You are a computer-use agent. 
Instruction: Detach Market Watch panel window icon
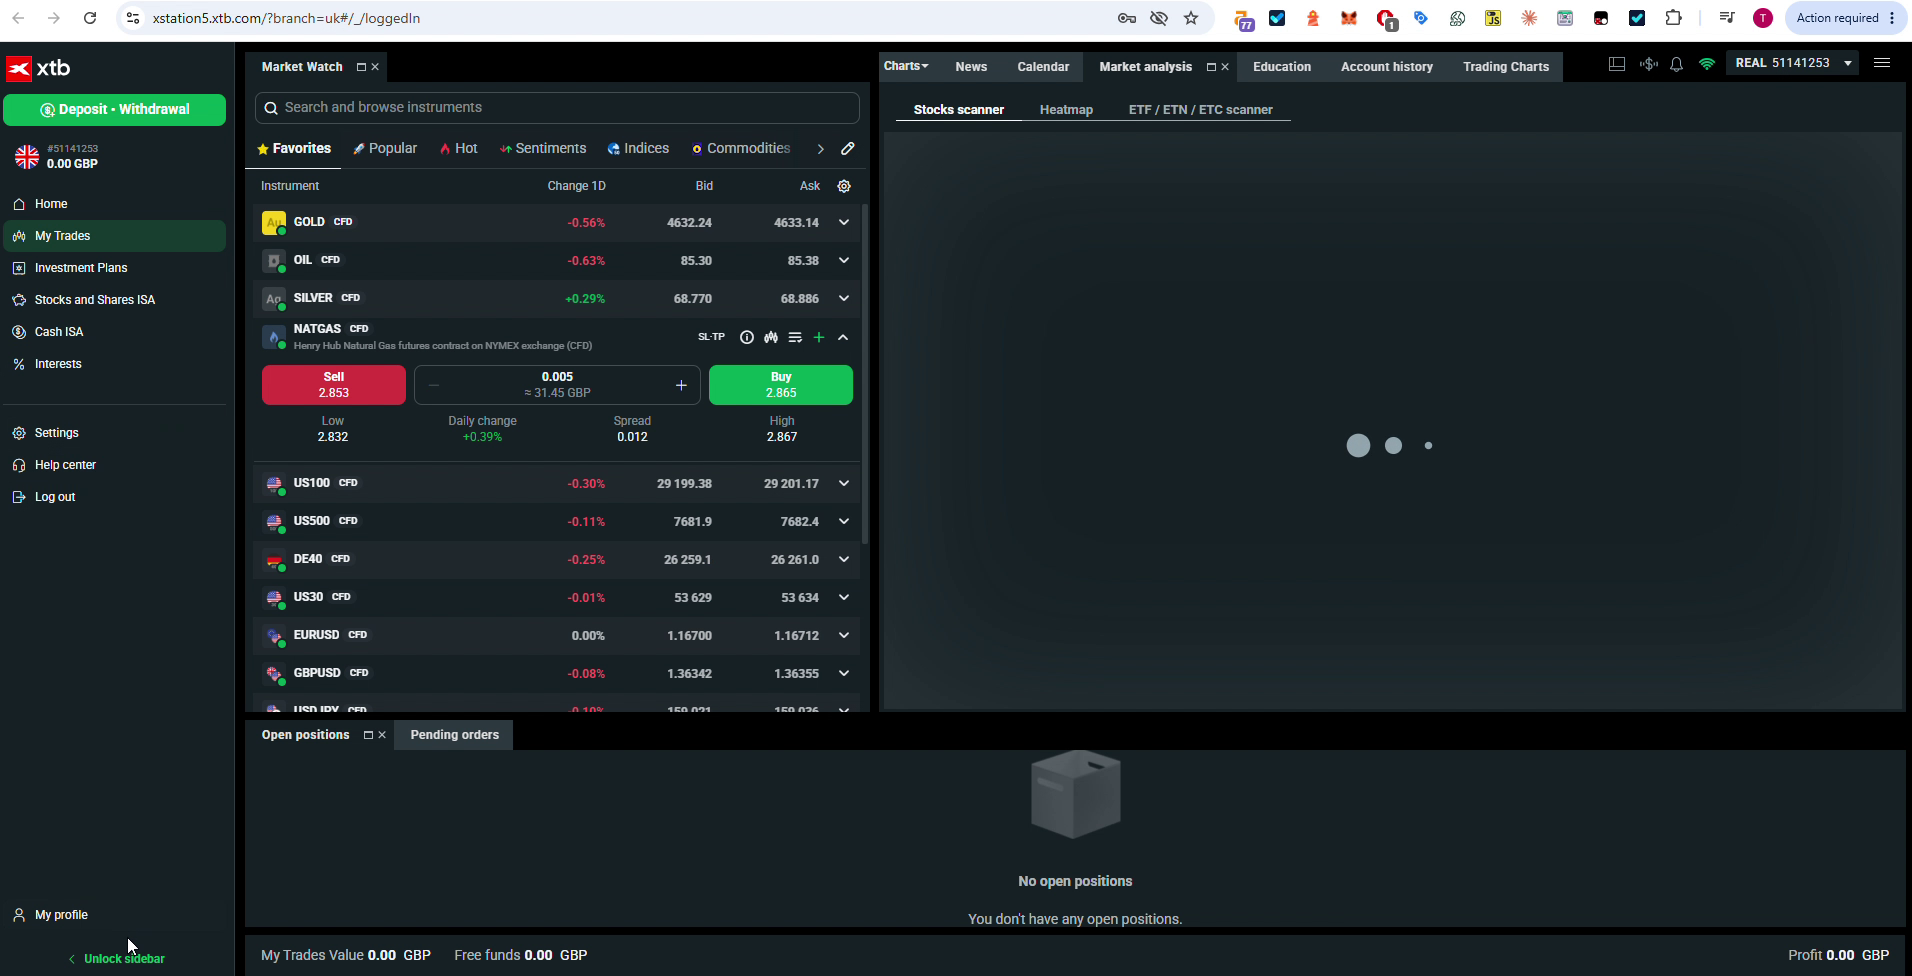click(361, 67)
